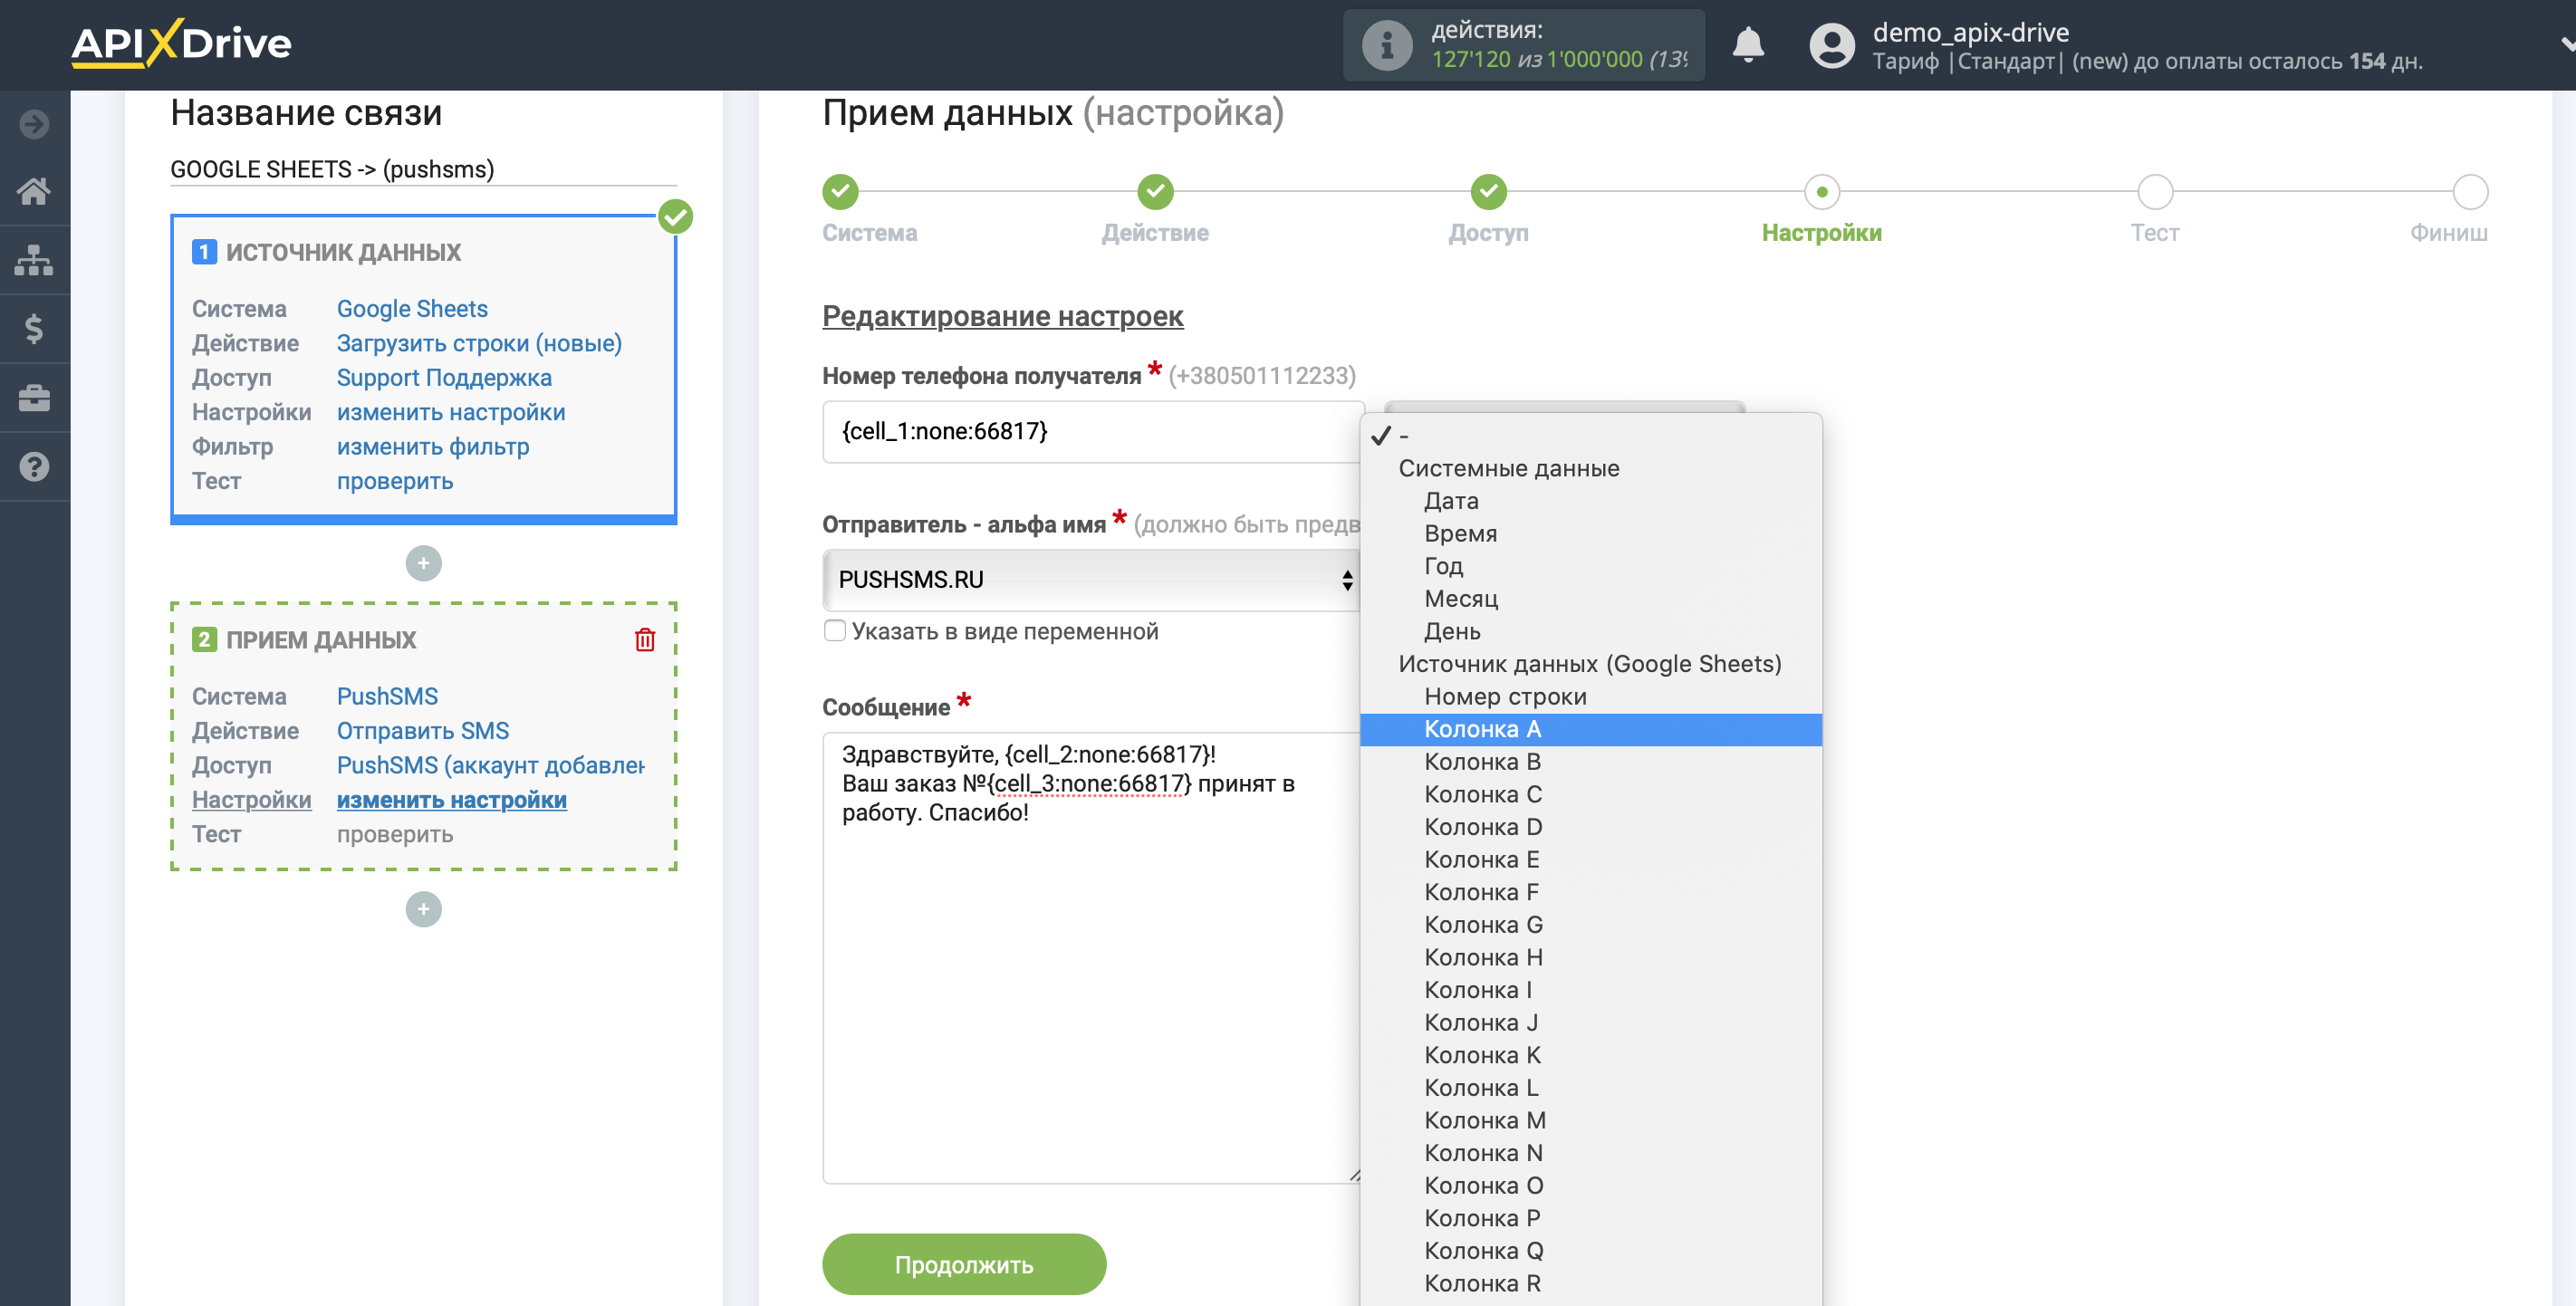Select Колонка H option
The width and height of the screenshot is (2576, 1306).
1590,958
